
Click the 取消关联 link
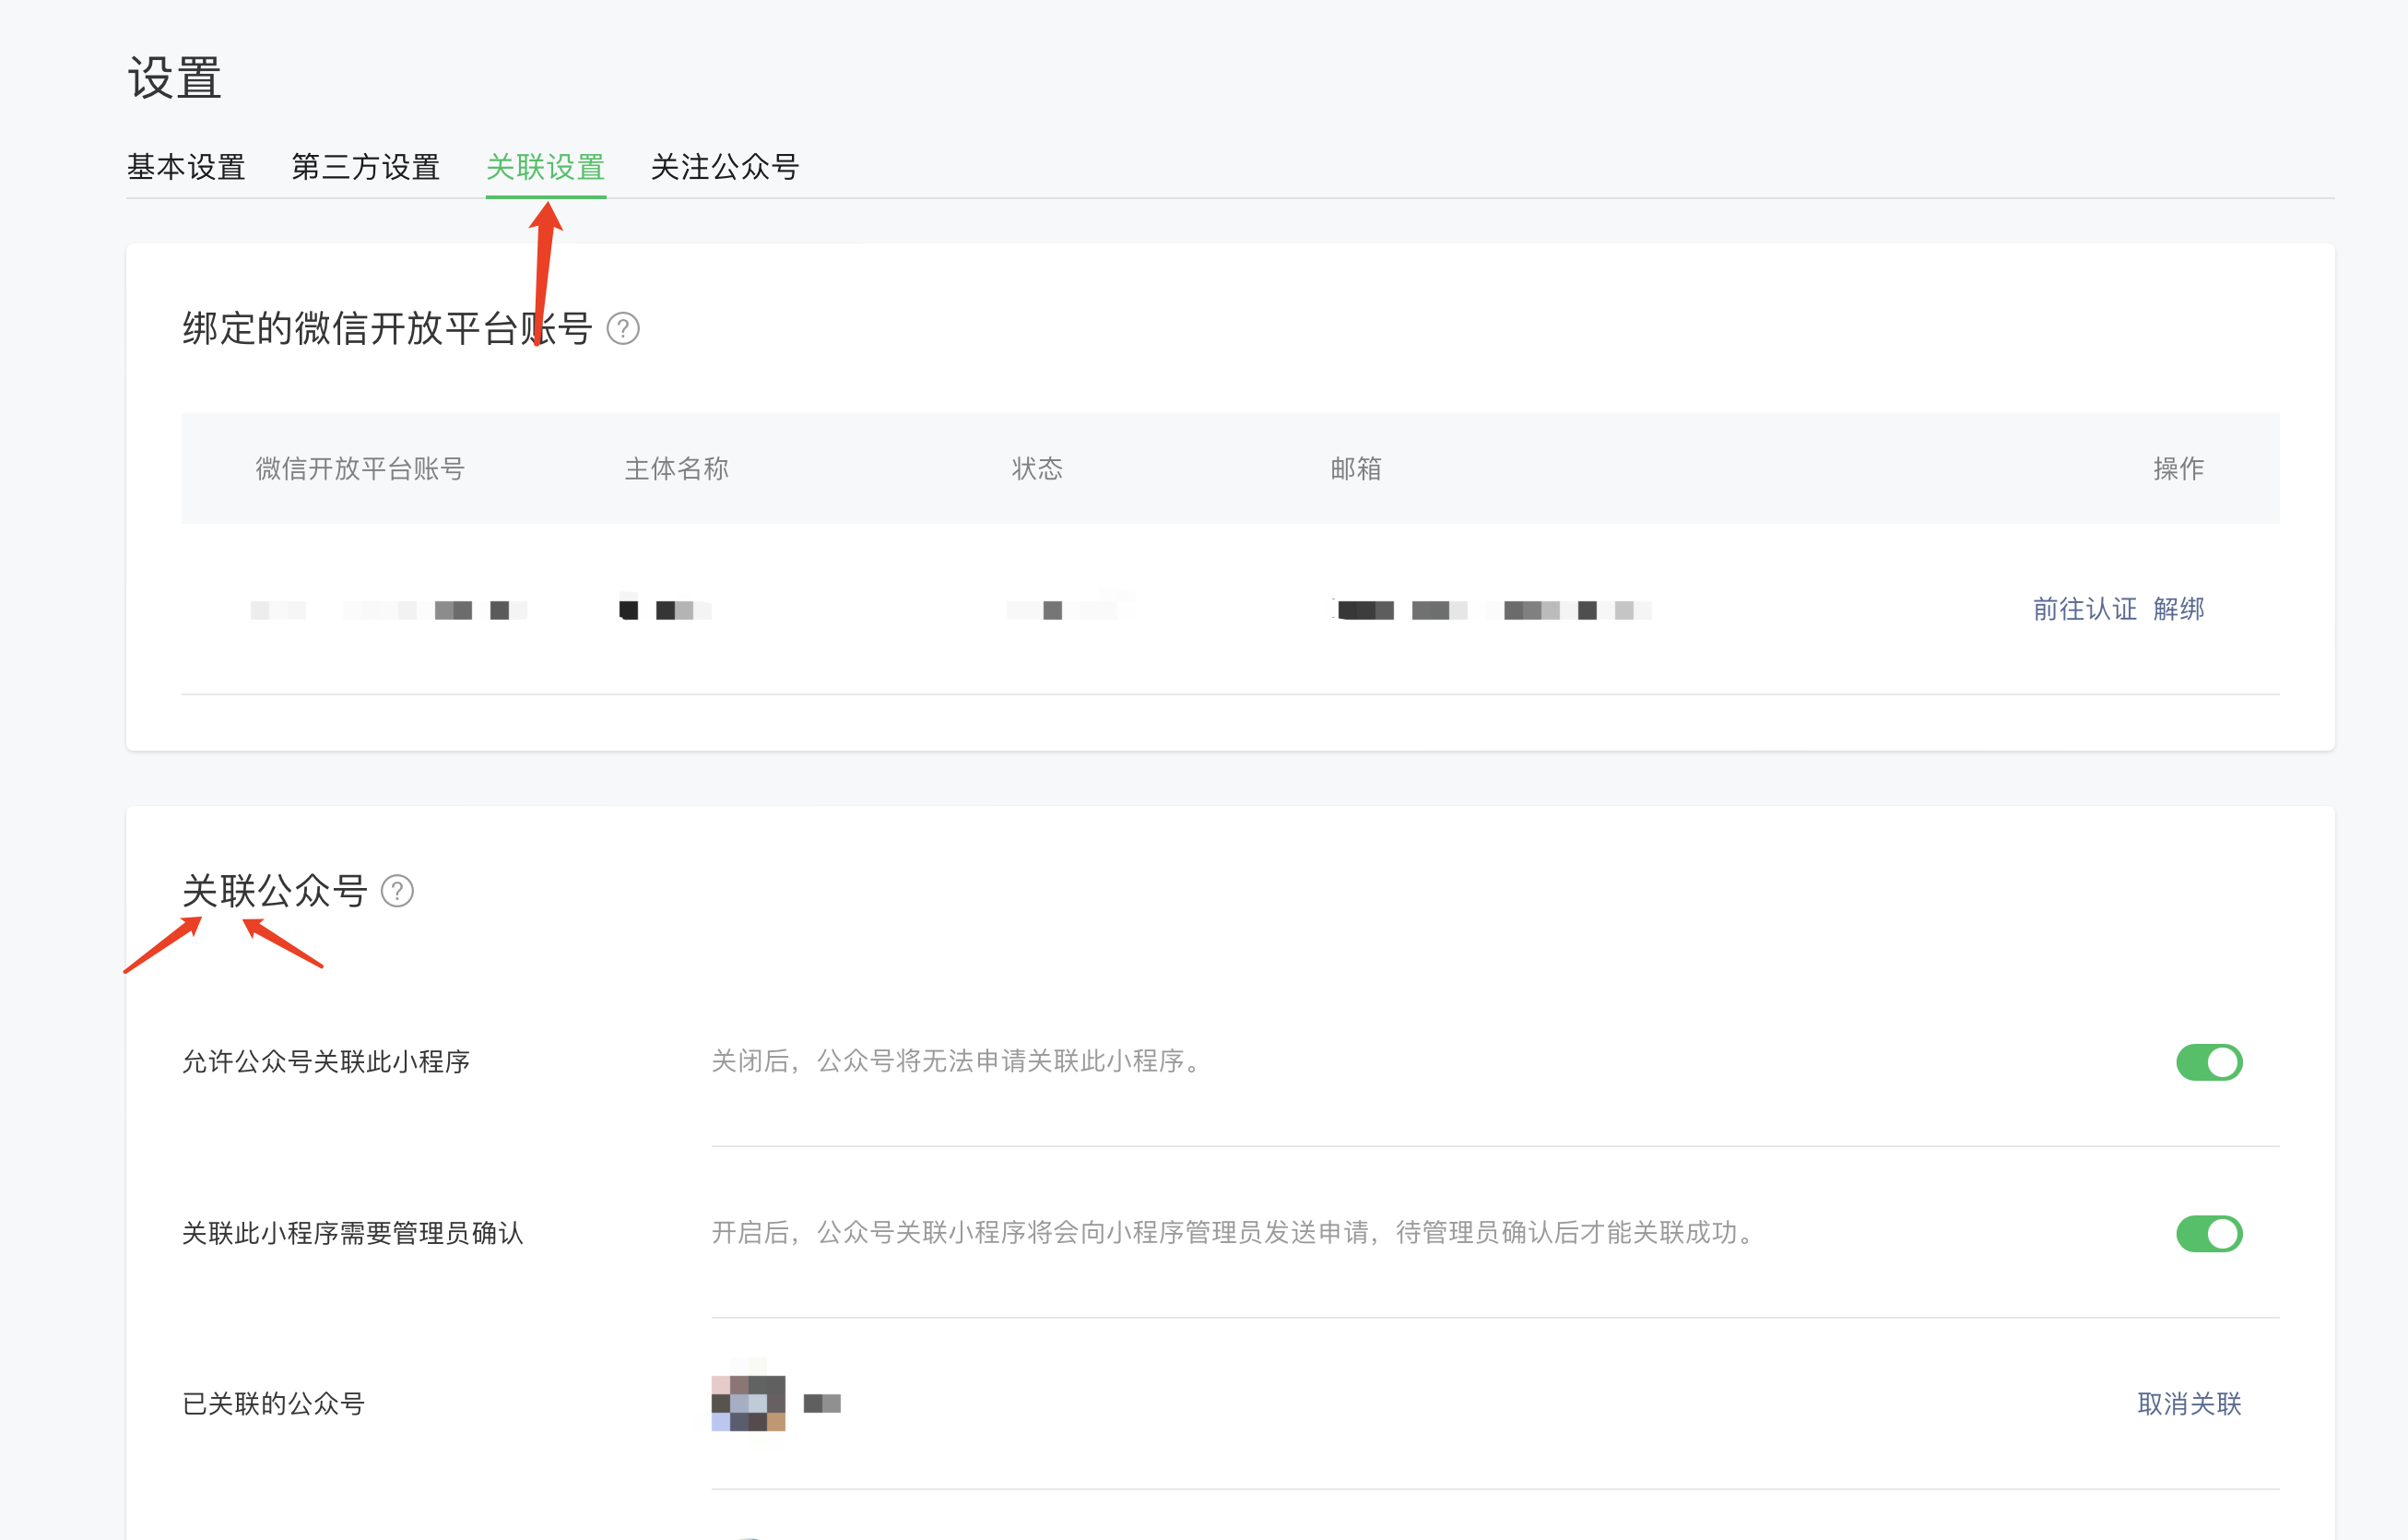(x=2188, y=1404)
